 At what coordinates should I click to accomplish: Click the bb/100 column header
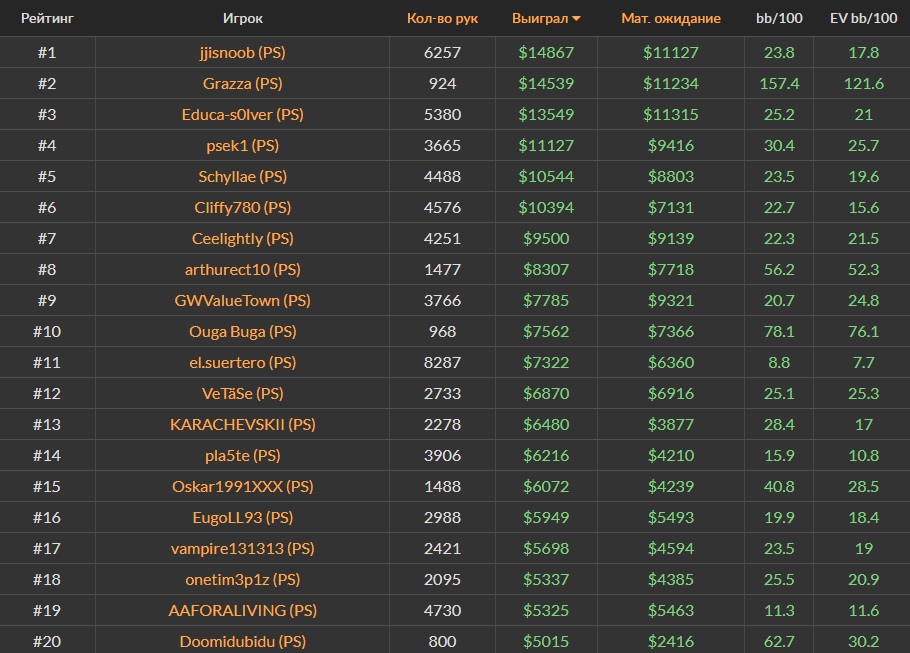point(777,18)
